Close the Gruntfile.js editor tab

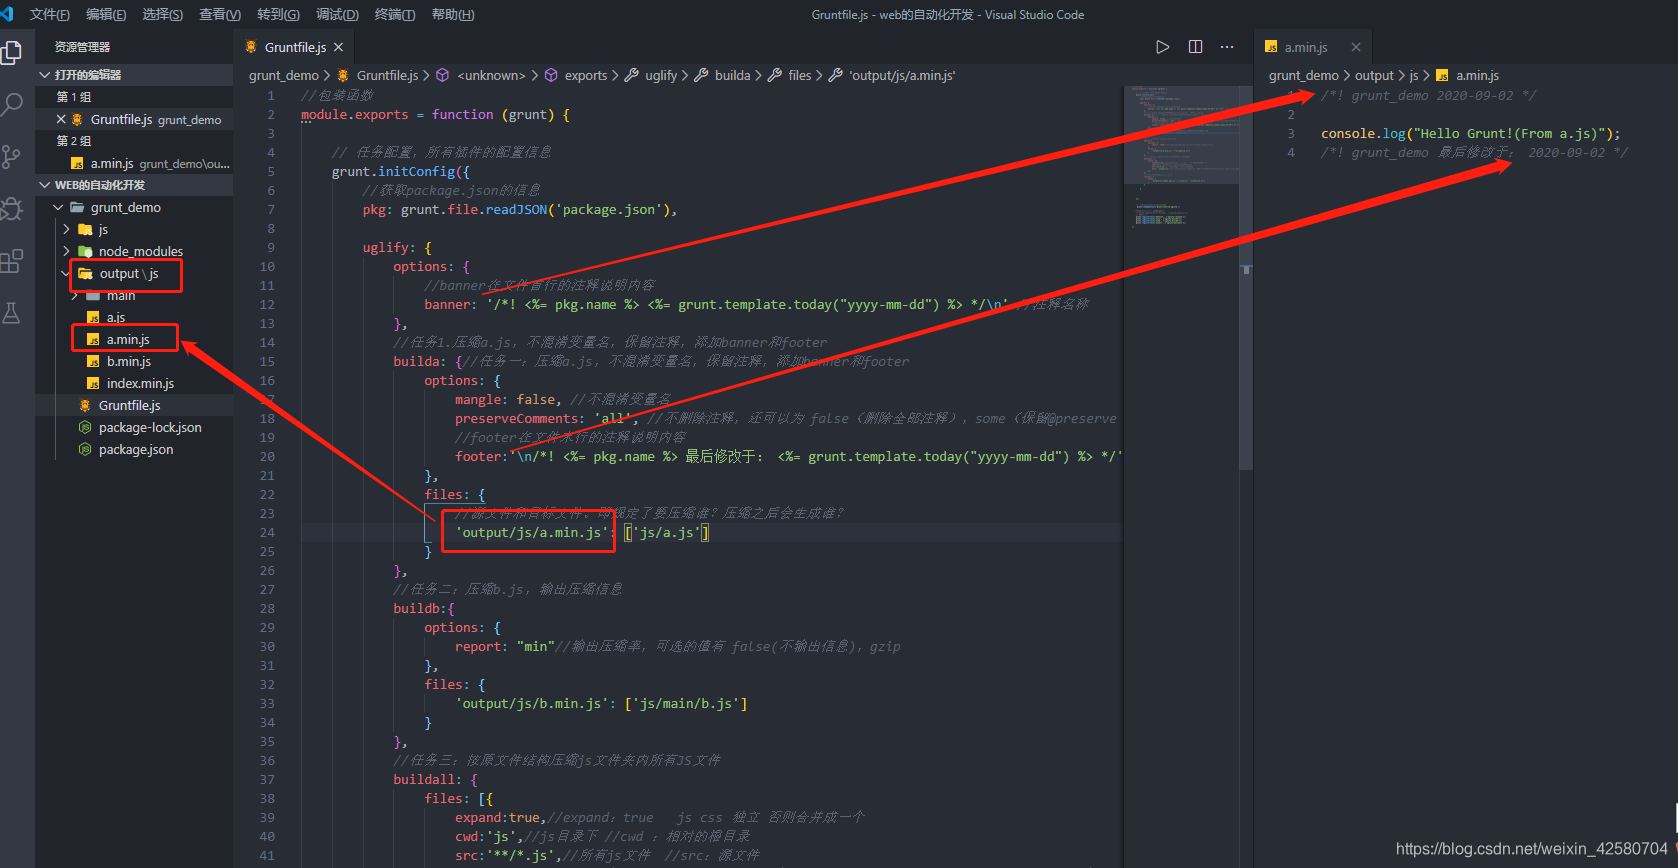click(x=339, y=47)
